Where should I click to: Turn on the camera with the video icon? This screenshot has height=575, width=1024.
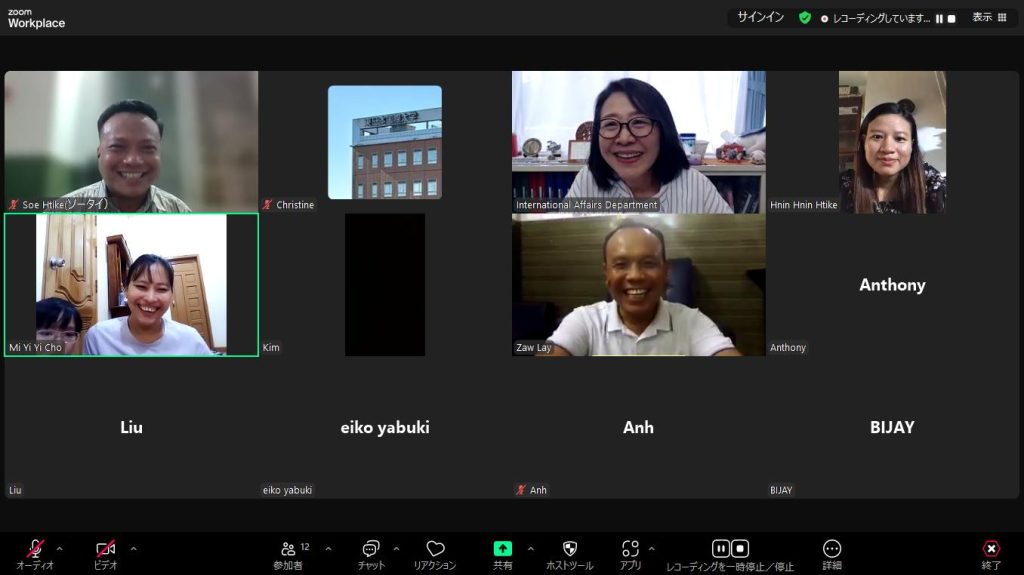105,549
